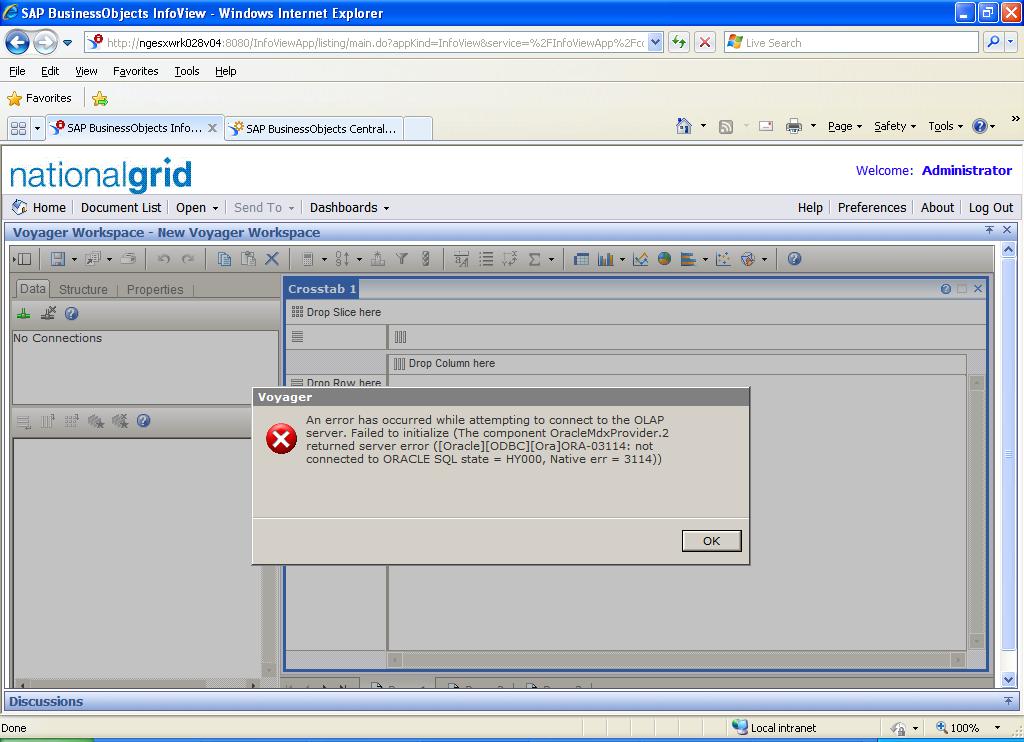This screenshot has height=742, width=1024.
Task: Click the line chart toolbar icon
Action: (641, 259)
